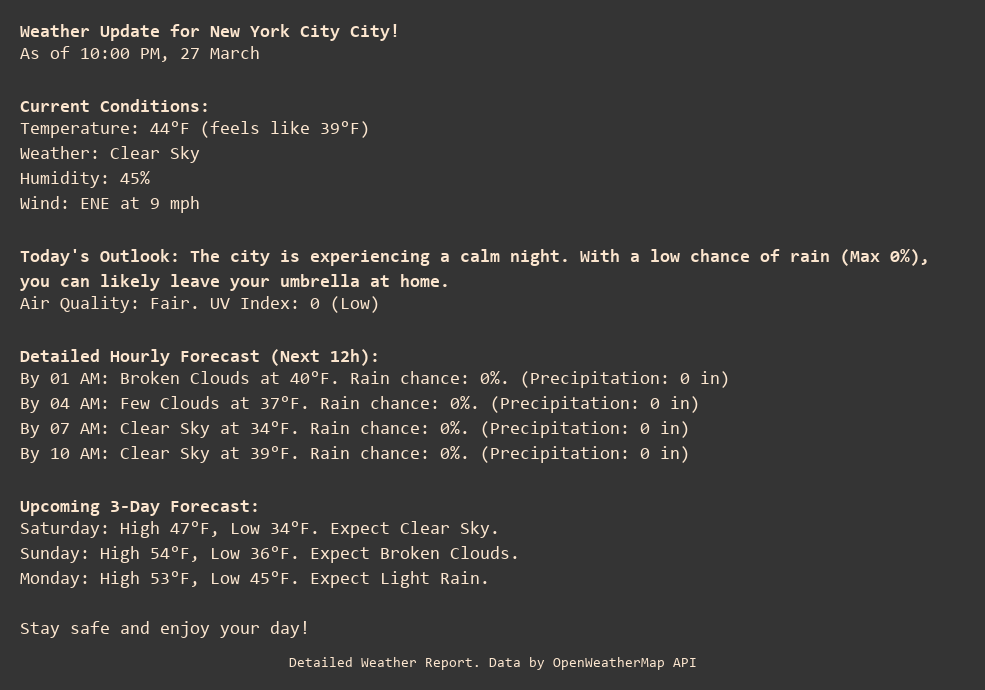Click the Today's Outlook summary text
This screenshot has width=985, height=690.
point(474,256)
